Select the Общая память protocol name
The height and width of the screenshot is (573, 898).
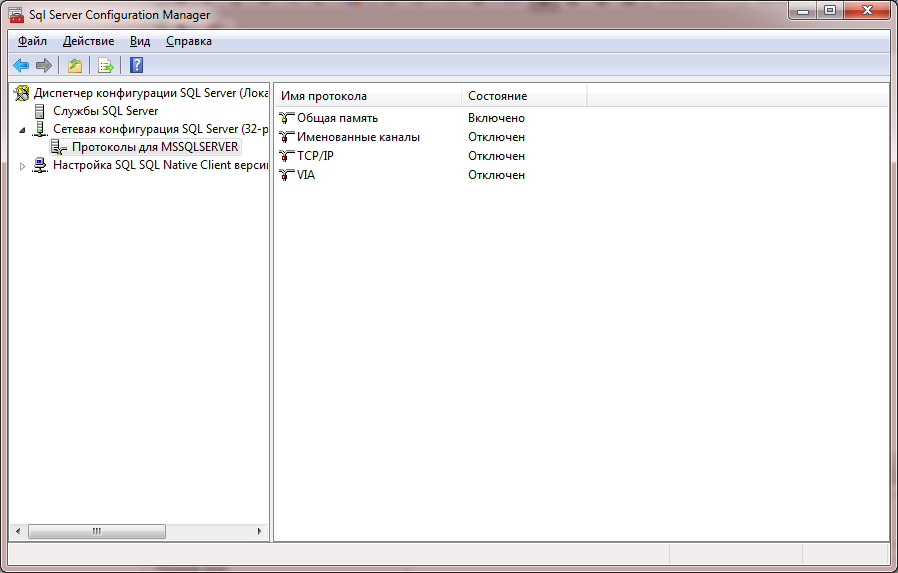point(337,118)
